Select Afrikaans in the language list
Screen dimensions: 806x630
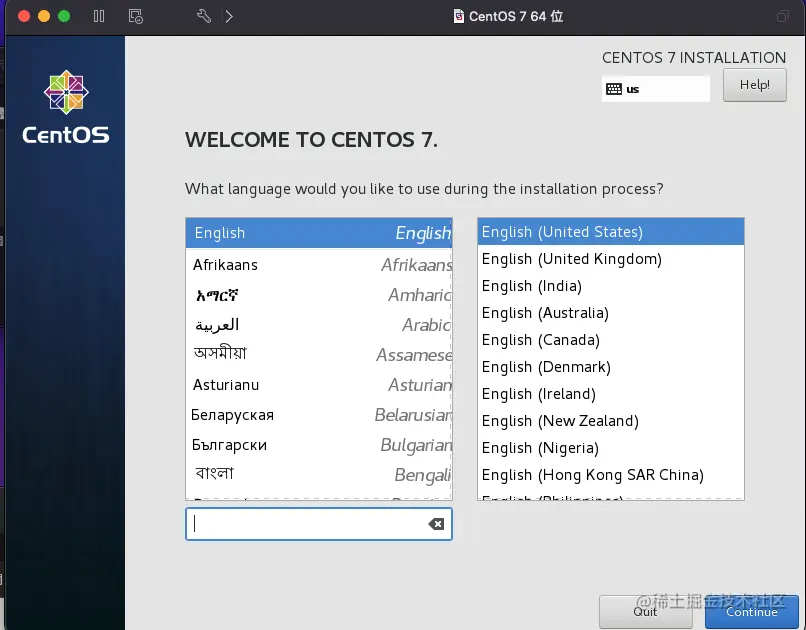click(x=319, y=265)
